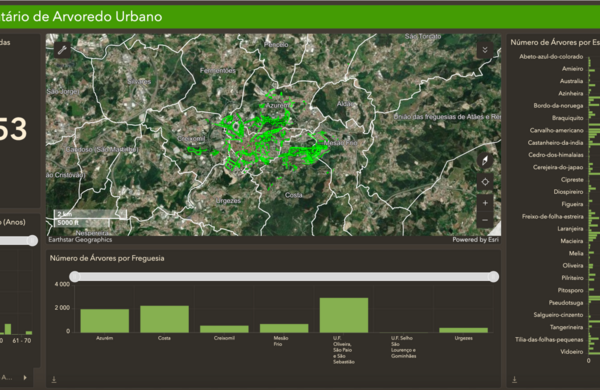Click right handle of Freguesia slider
600x390 pixels.
tap(494, 277)
